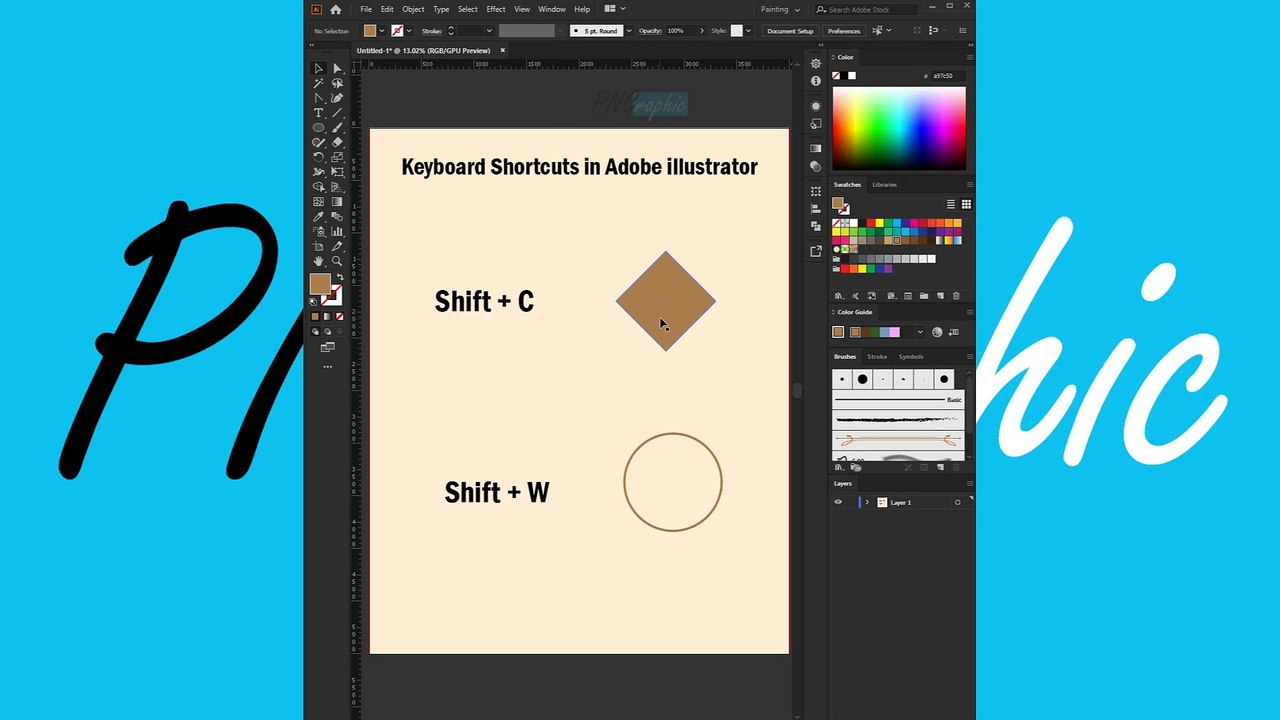Open the Window menu
Viewport: 1280px width, 720px height.
point(552,9)
